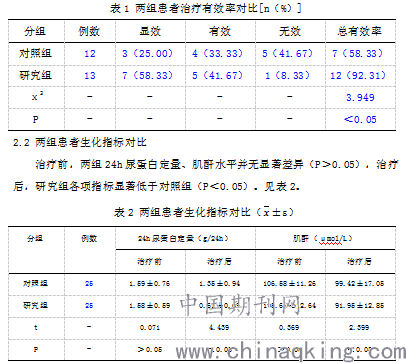Select the t value 4.439 cell

219,328
